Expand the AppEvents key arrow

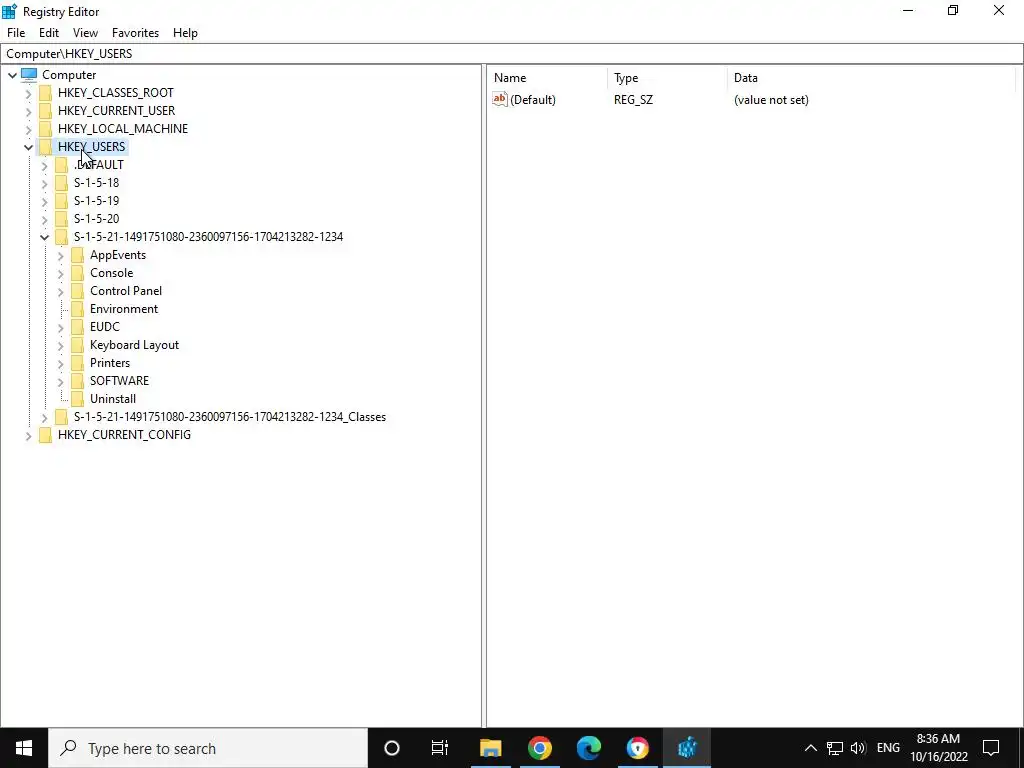tap(61, 255)
